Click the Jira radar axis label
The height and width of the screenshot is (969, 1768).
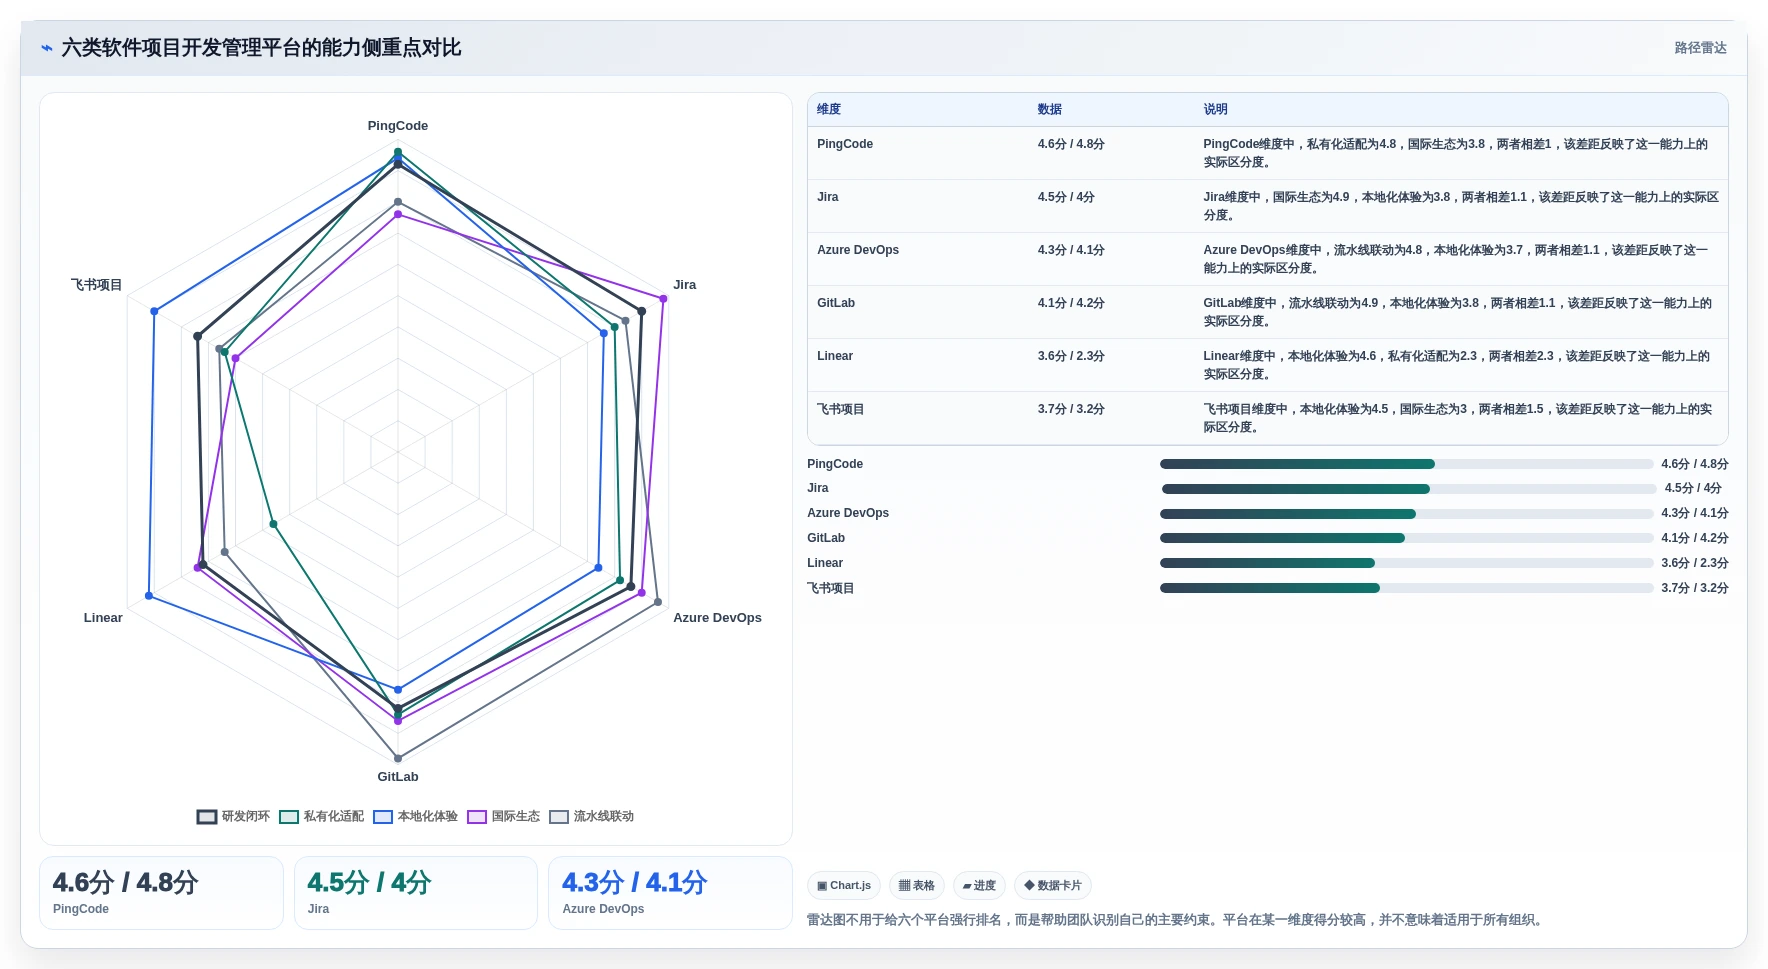[x=685, y=285]
